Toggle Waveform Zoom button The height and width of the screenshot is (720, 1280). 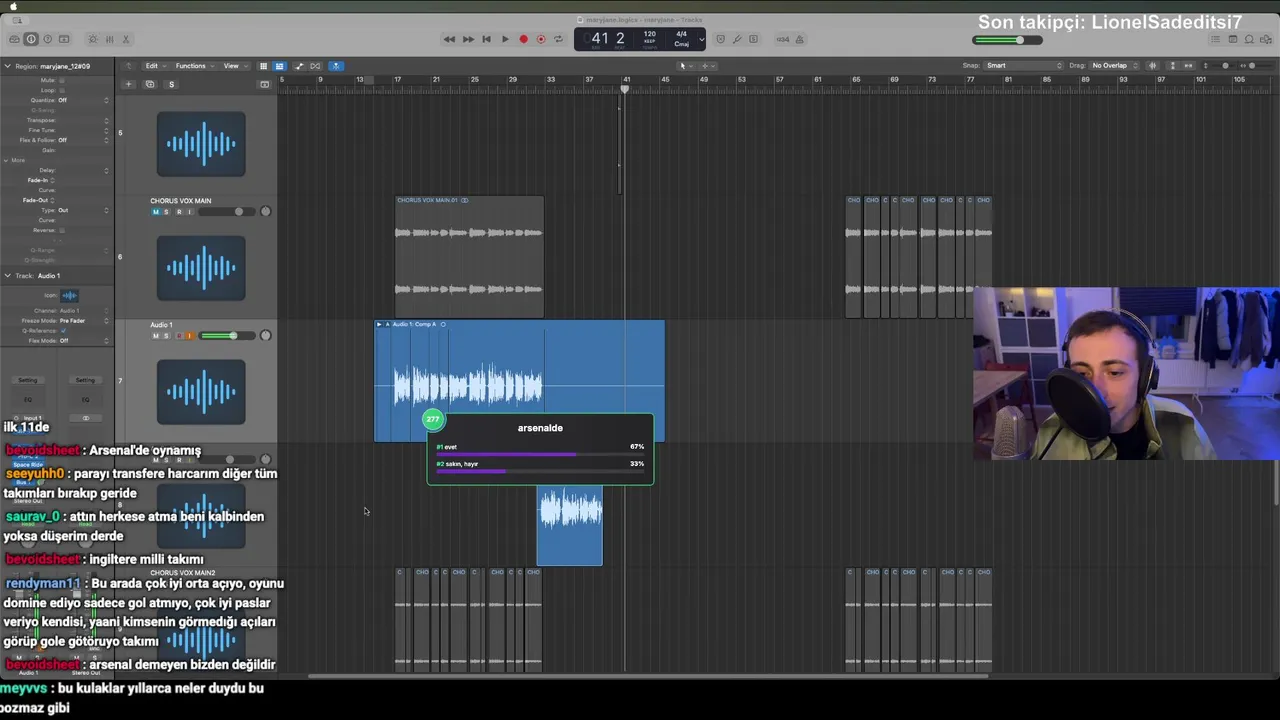[1153, 66]
